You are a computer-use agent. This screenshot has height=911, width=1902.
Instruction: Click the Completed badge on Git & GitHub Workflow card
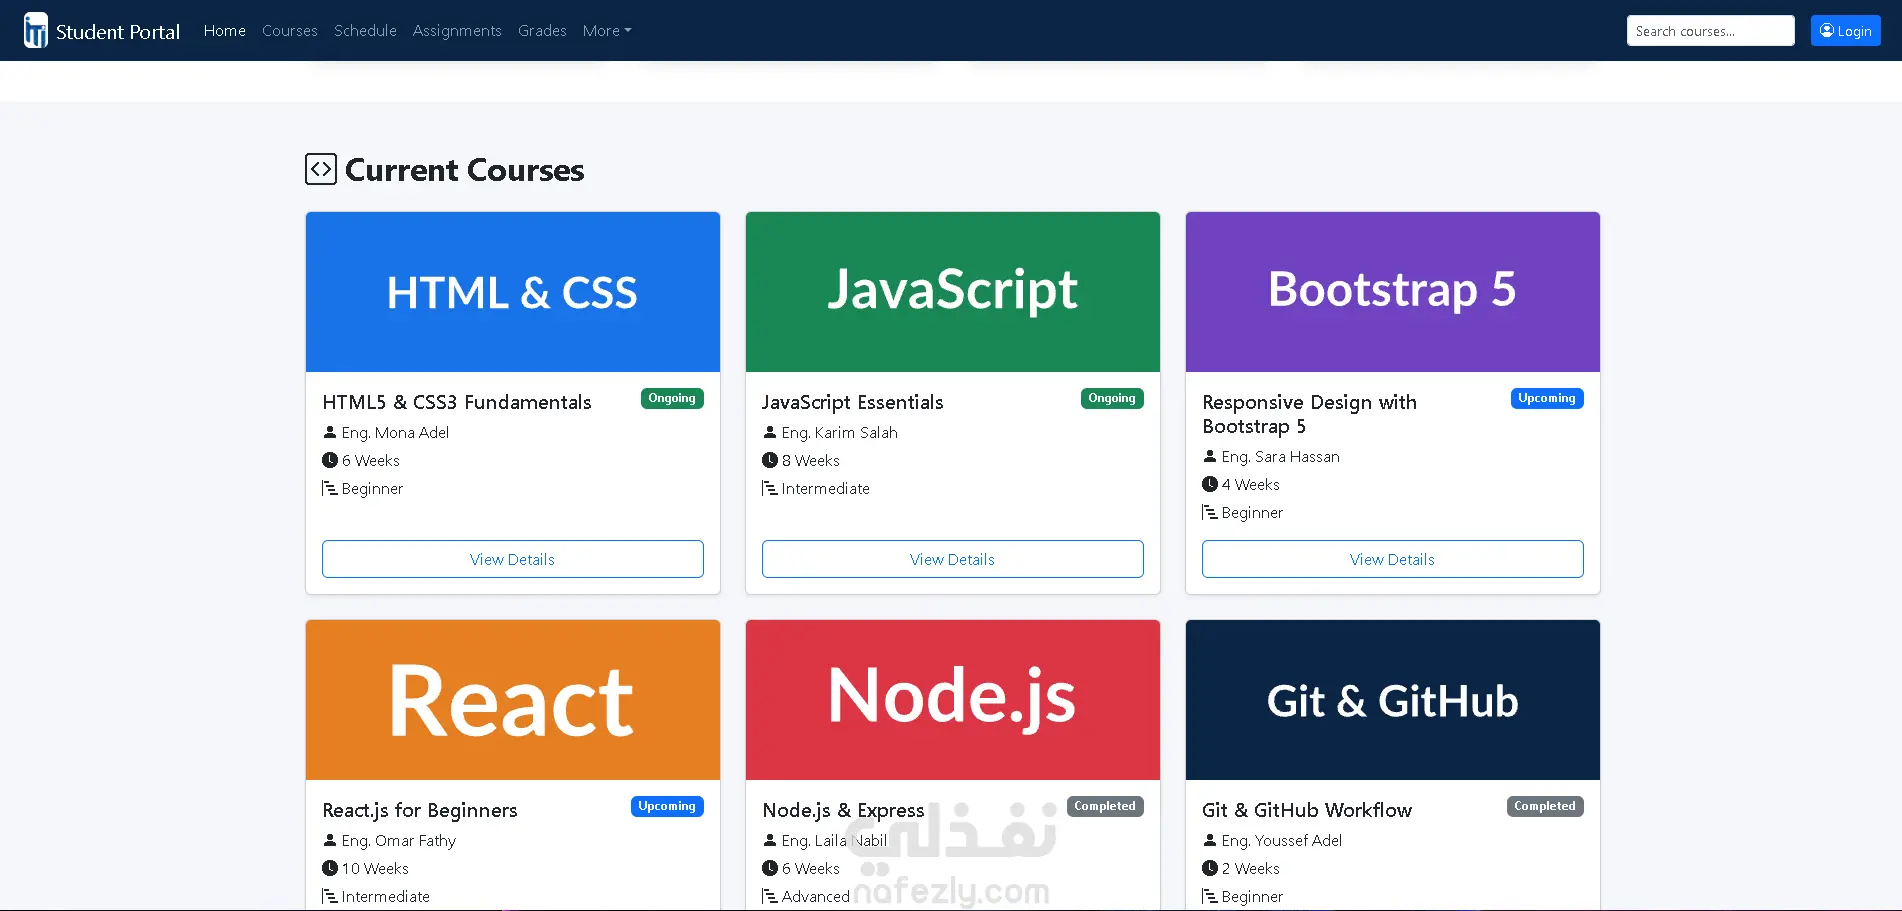[x=1545, y=806]
